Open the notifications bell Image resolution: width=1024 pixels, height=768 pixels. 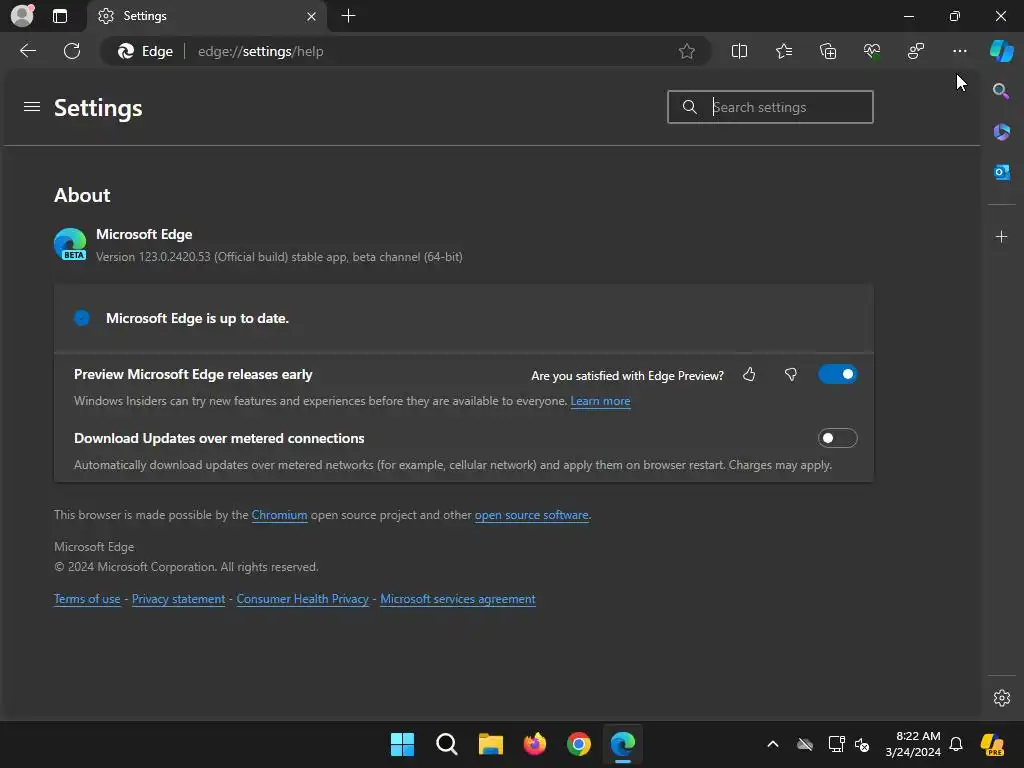click(956, 744)
